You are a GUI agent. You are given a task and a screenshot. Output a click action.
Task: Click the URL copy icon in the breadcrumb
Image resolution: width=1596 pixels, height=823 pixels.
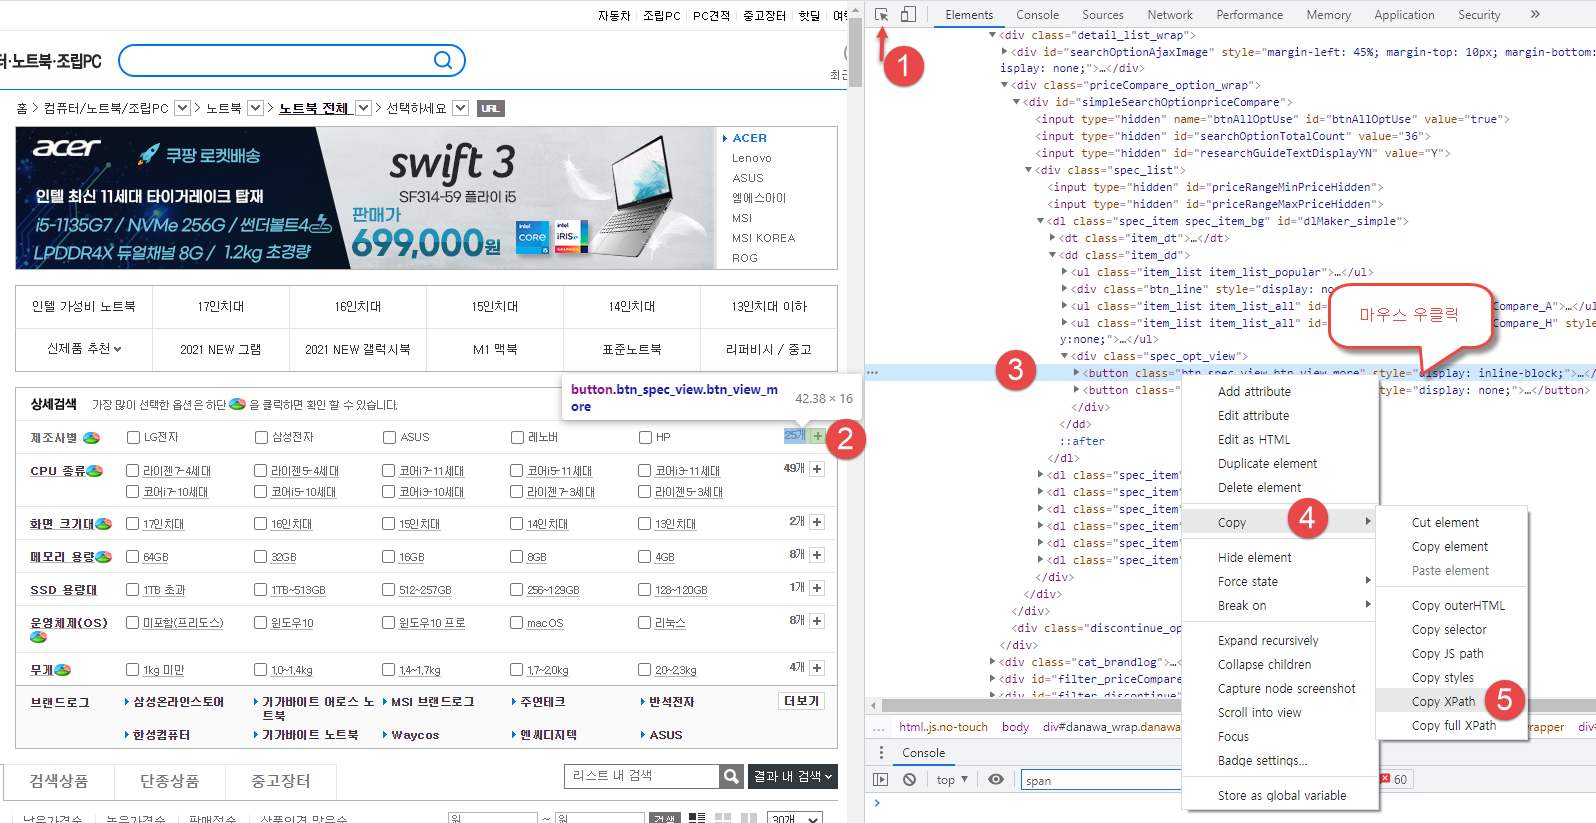point(490,108)
